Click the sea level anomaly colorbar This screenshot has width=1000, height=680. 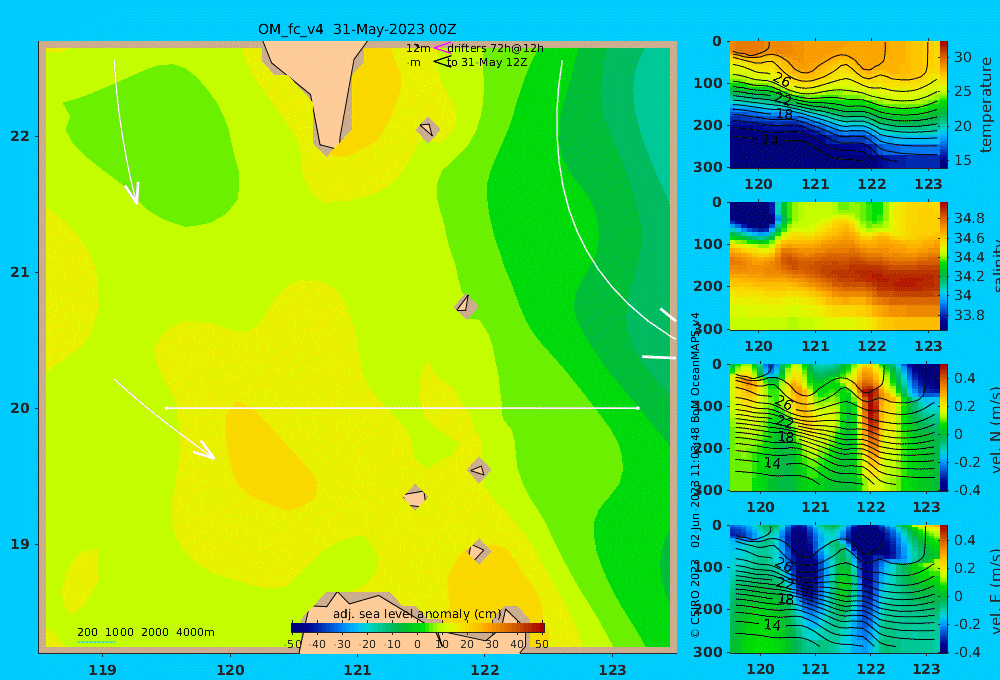(418, 628)
